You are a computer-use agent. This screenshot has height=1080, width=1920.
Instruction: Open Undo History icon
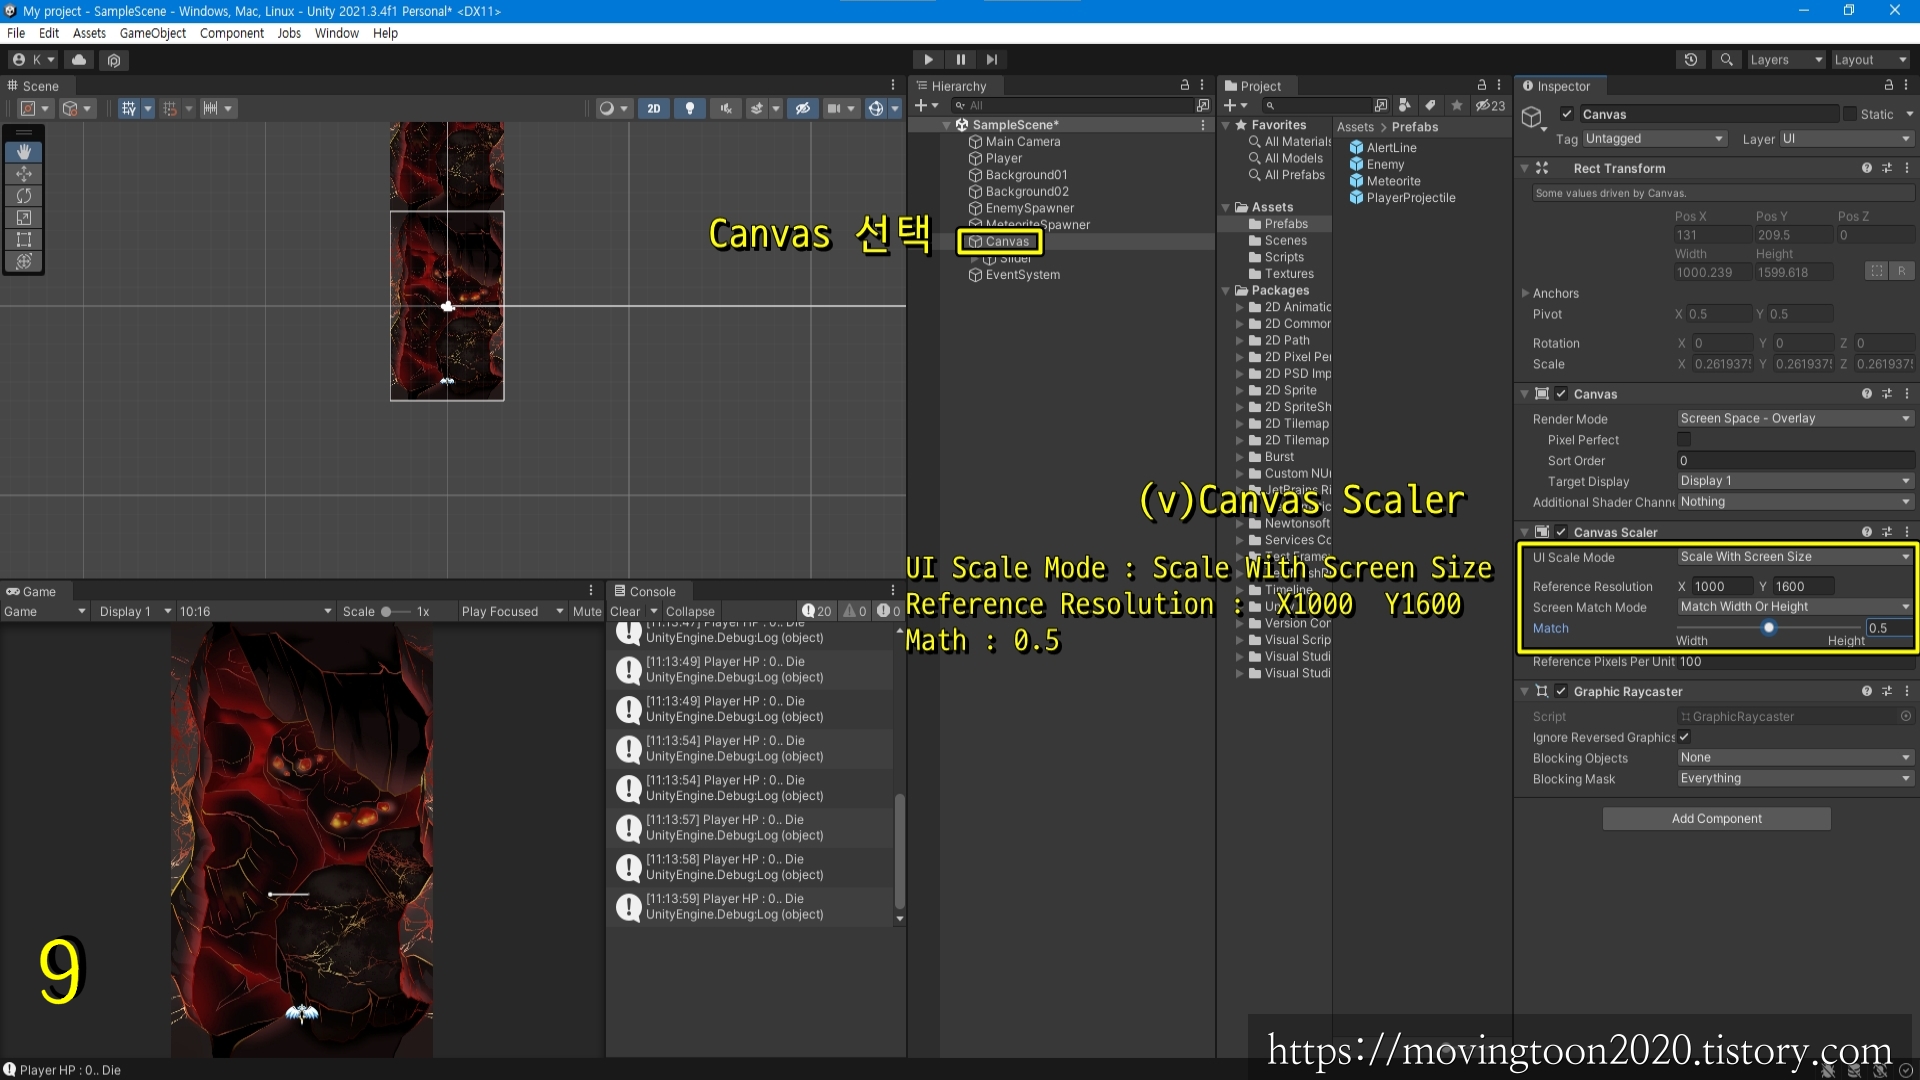coord(1690,60)
